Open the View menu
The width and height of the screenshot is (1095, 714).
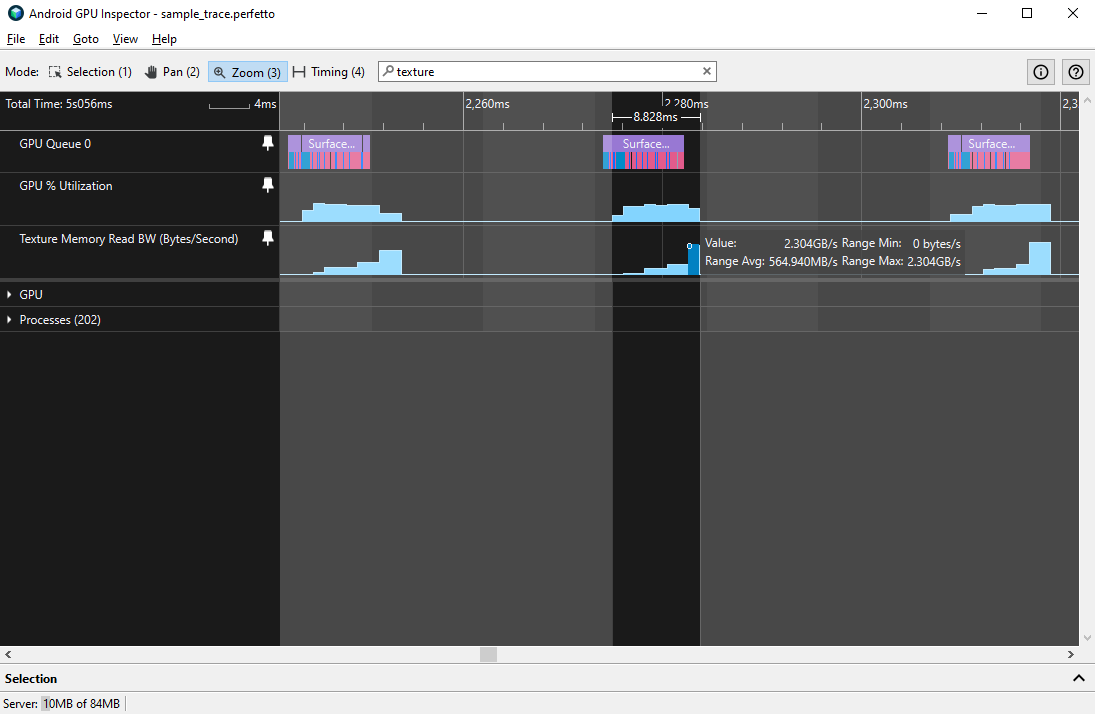(x=125, y=39)
